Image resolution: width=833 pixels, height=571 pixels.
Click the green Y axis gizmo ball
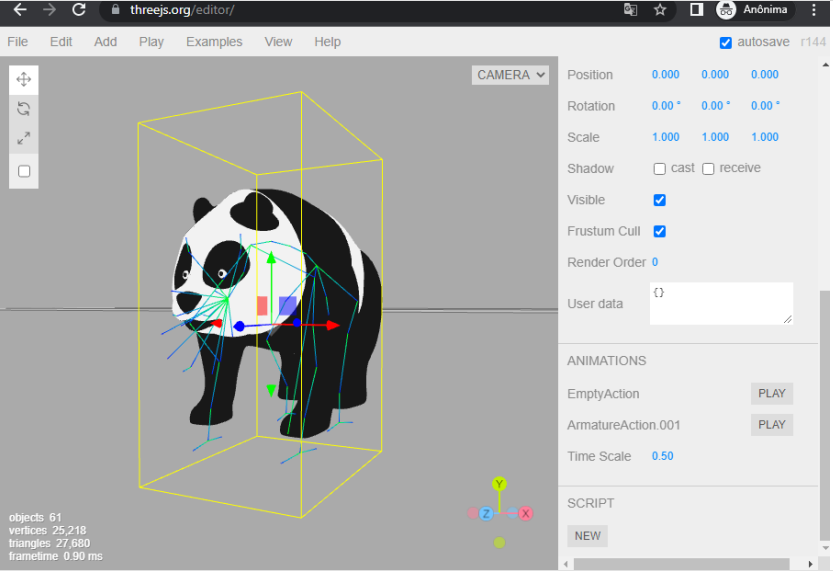click(x=499, y=485)
